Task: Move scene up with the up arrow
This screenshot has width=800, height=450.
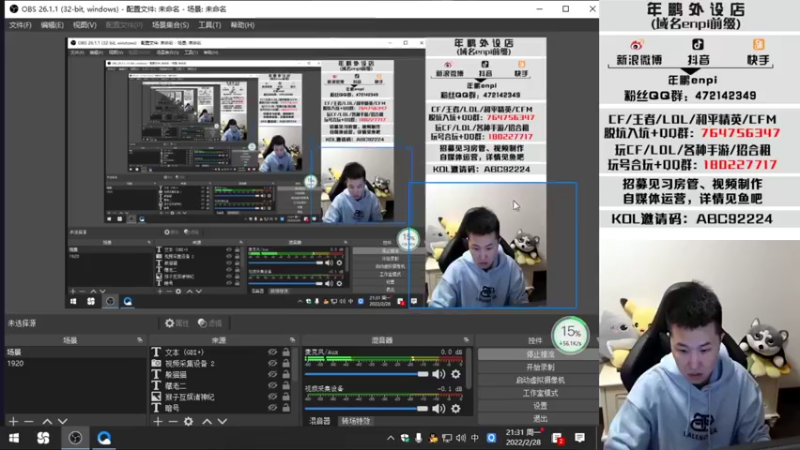Action: [47, 421]
